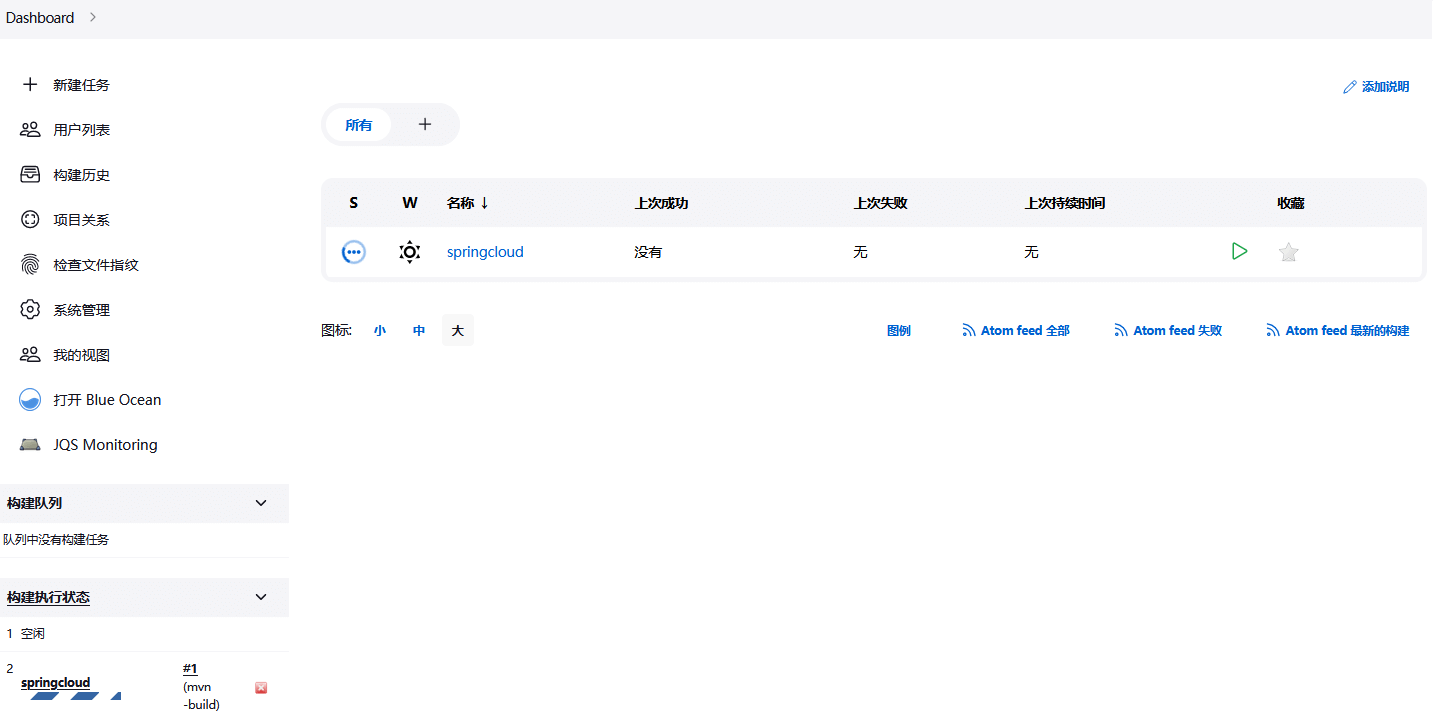The height and width of the screenshot is (719, 1433).
Task: Select the 所有 view tab
Action: pos(358,125)
